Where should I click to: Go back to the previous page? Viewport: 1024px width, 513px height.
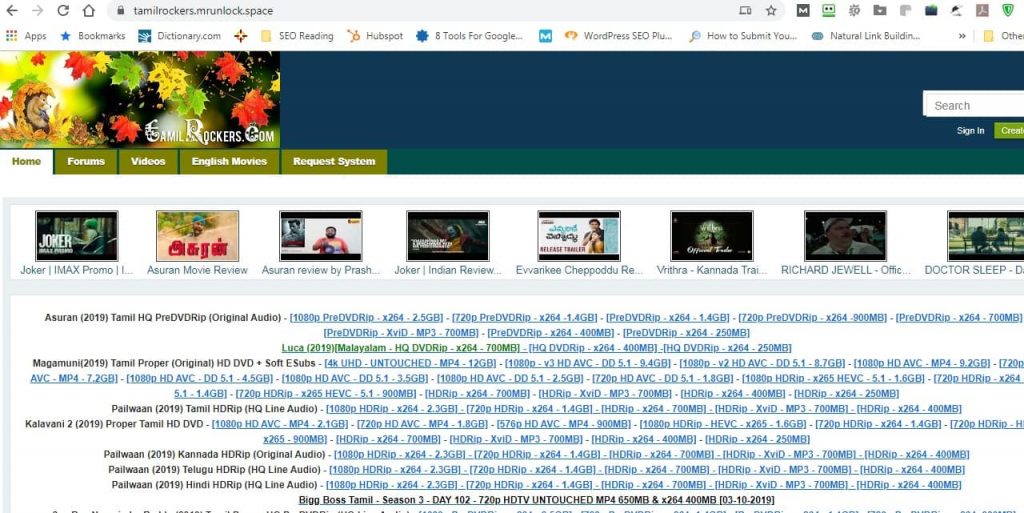(x=12, y=10)
